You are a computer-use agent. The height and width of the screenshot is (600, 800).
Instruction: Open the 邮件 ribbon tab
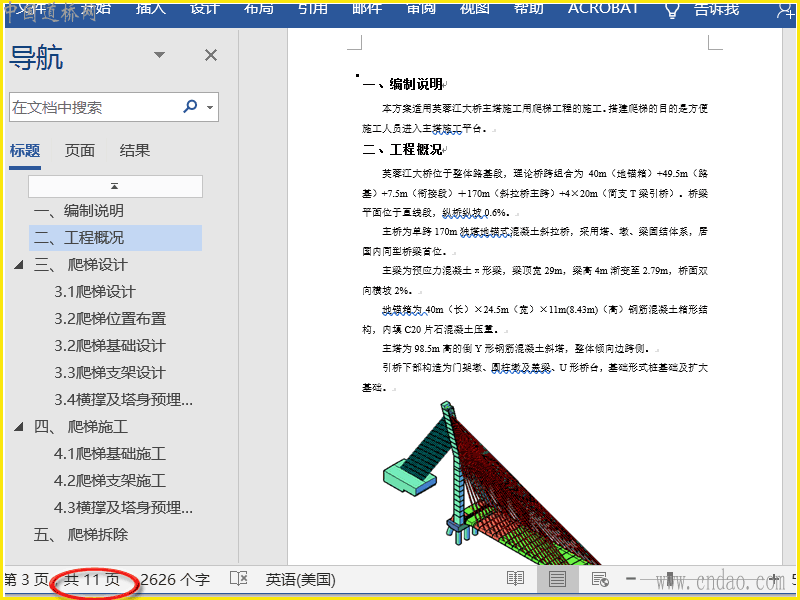coord(367,8)
